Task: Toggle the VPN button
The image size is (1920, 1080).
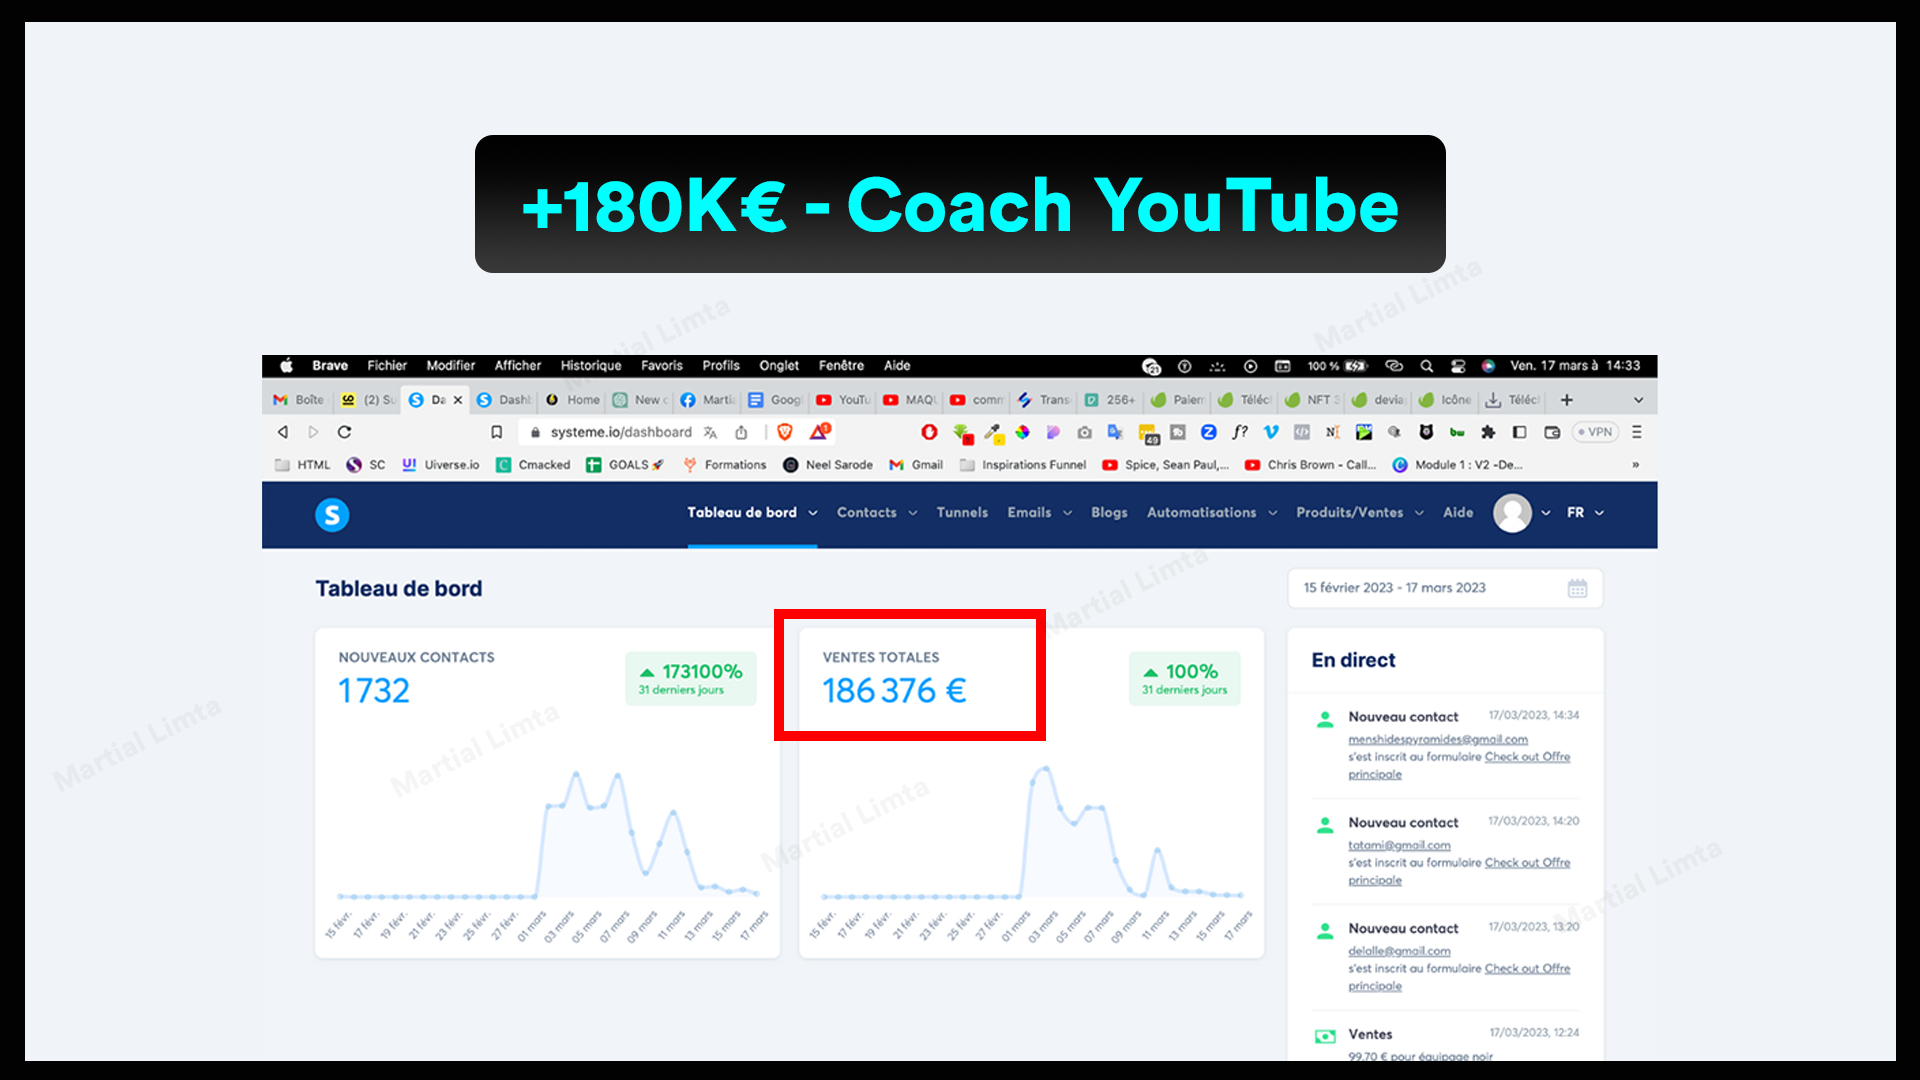Action: click(x=1596, y=432)
